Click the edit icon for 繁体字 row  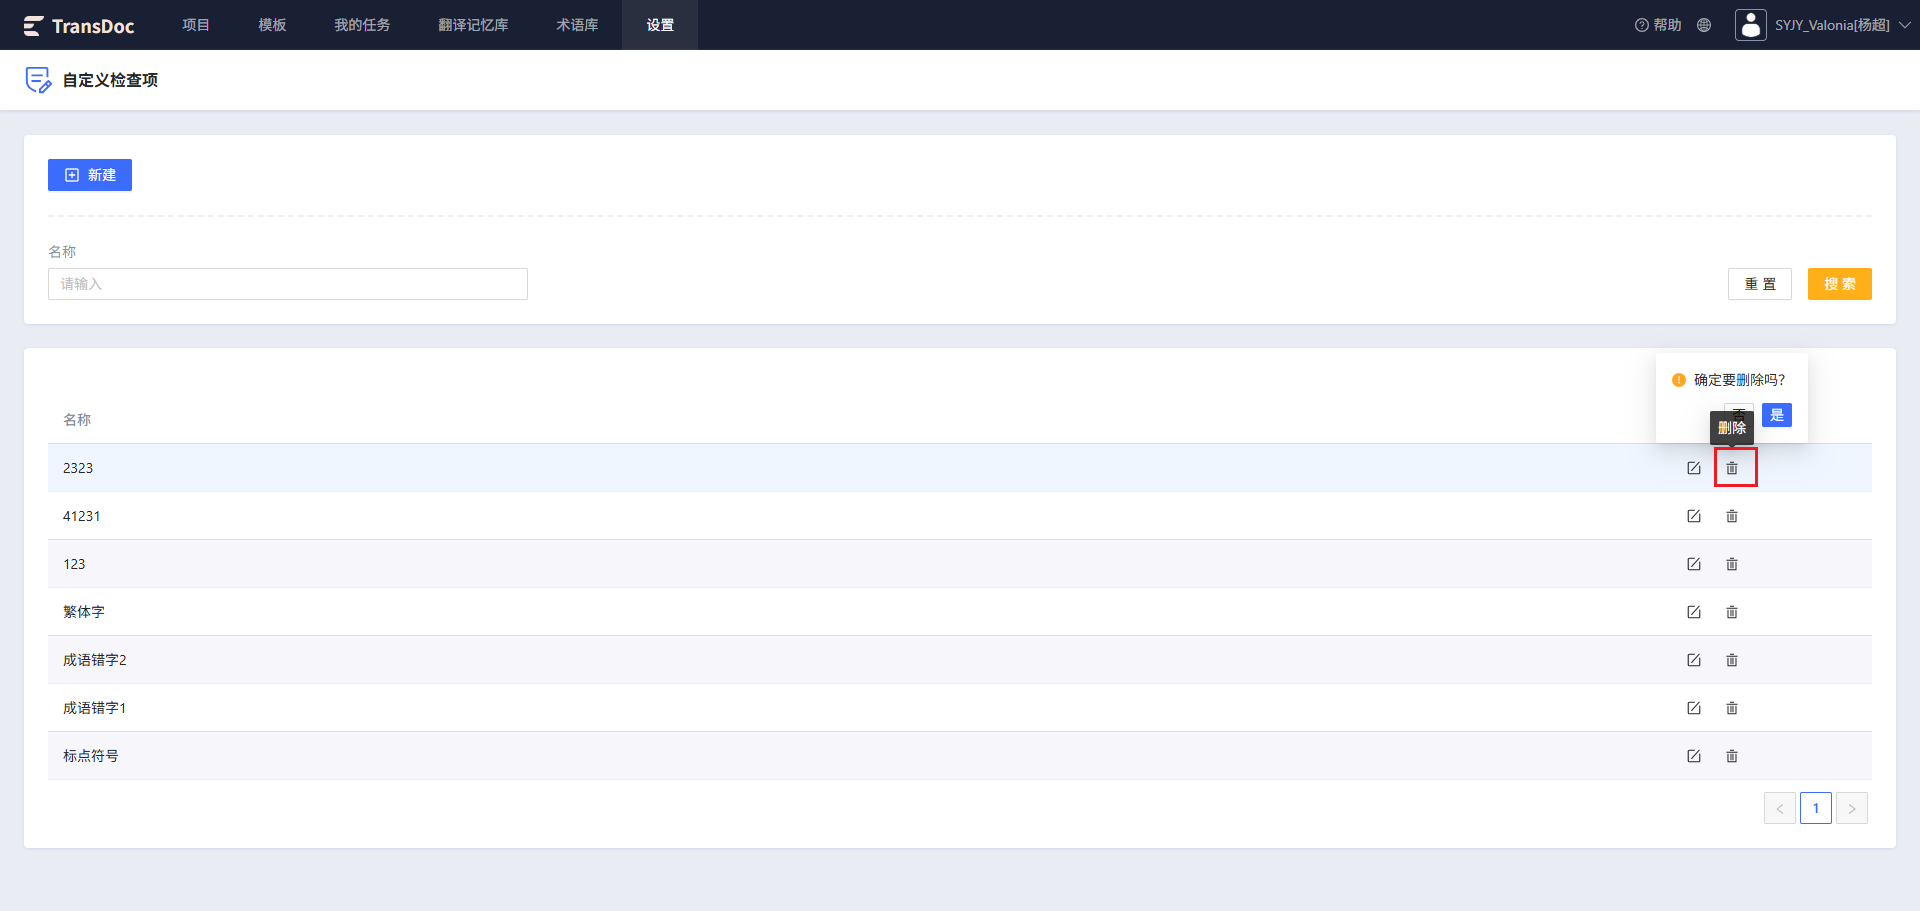pos(1694,612)
